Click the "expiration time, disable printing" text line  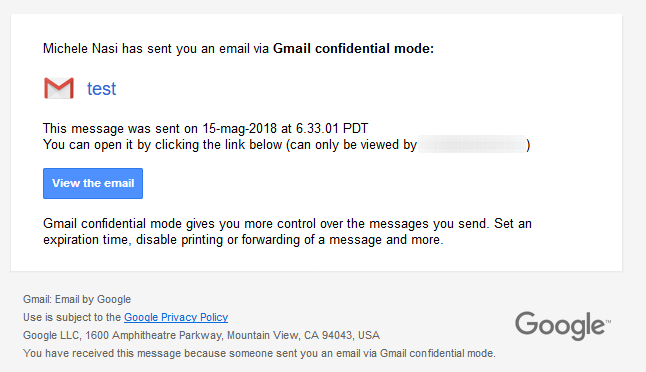243,240
